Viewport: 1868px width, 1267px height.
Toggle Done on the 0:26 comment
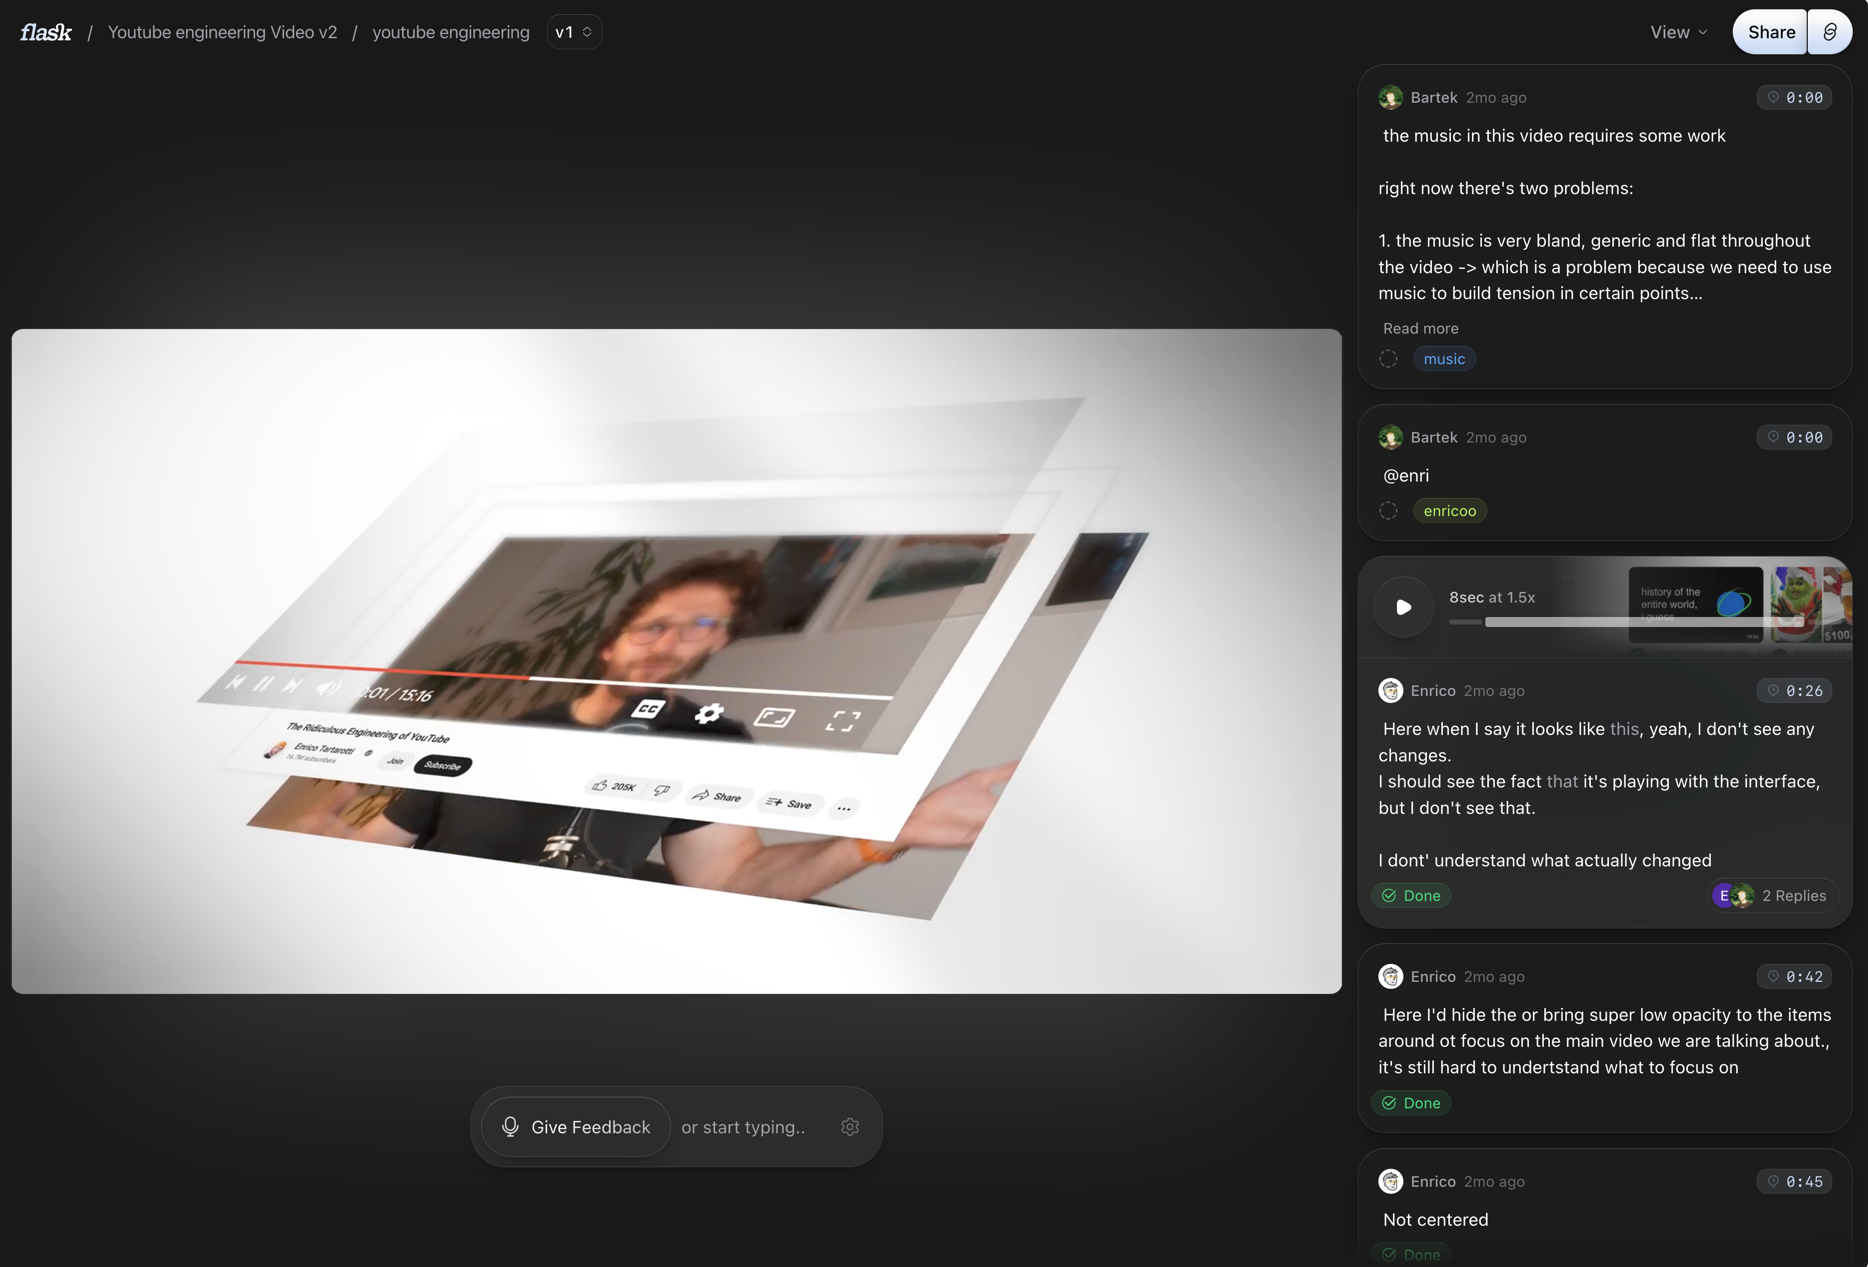pos(1411,895)
